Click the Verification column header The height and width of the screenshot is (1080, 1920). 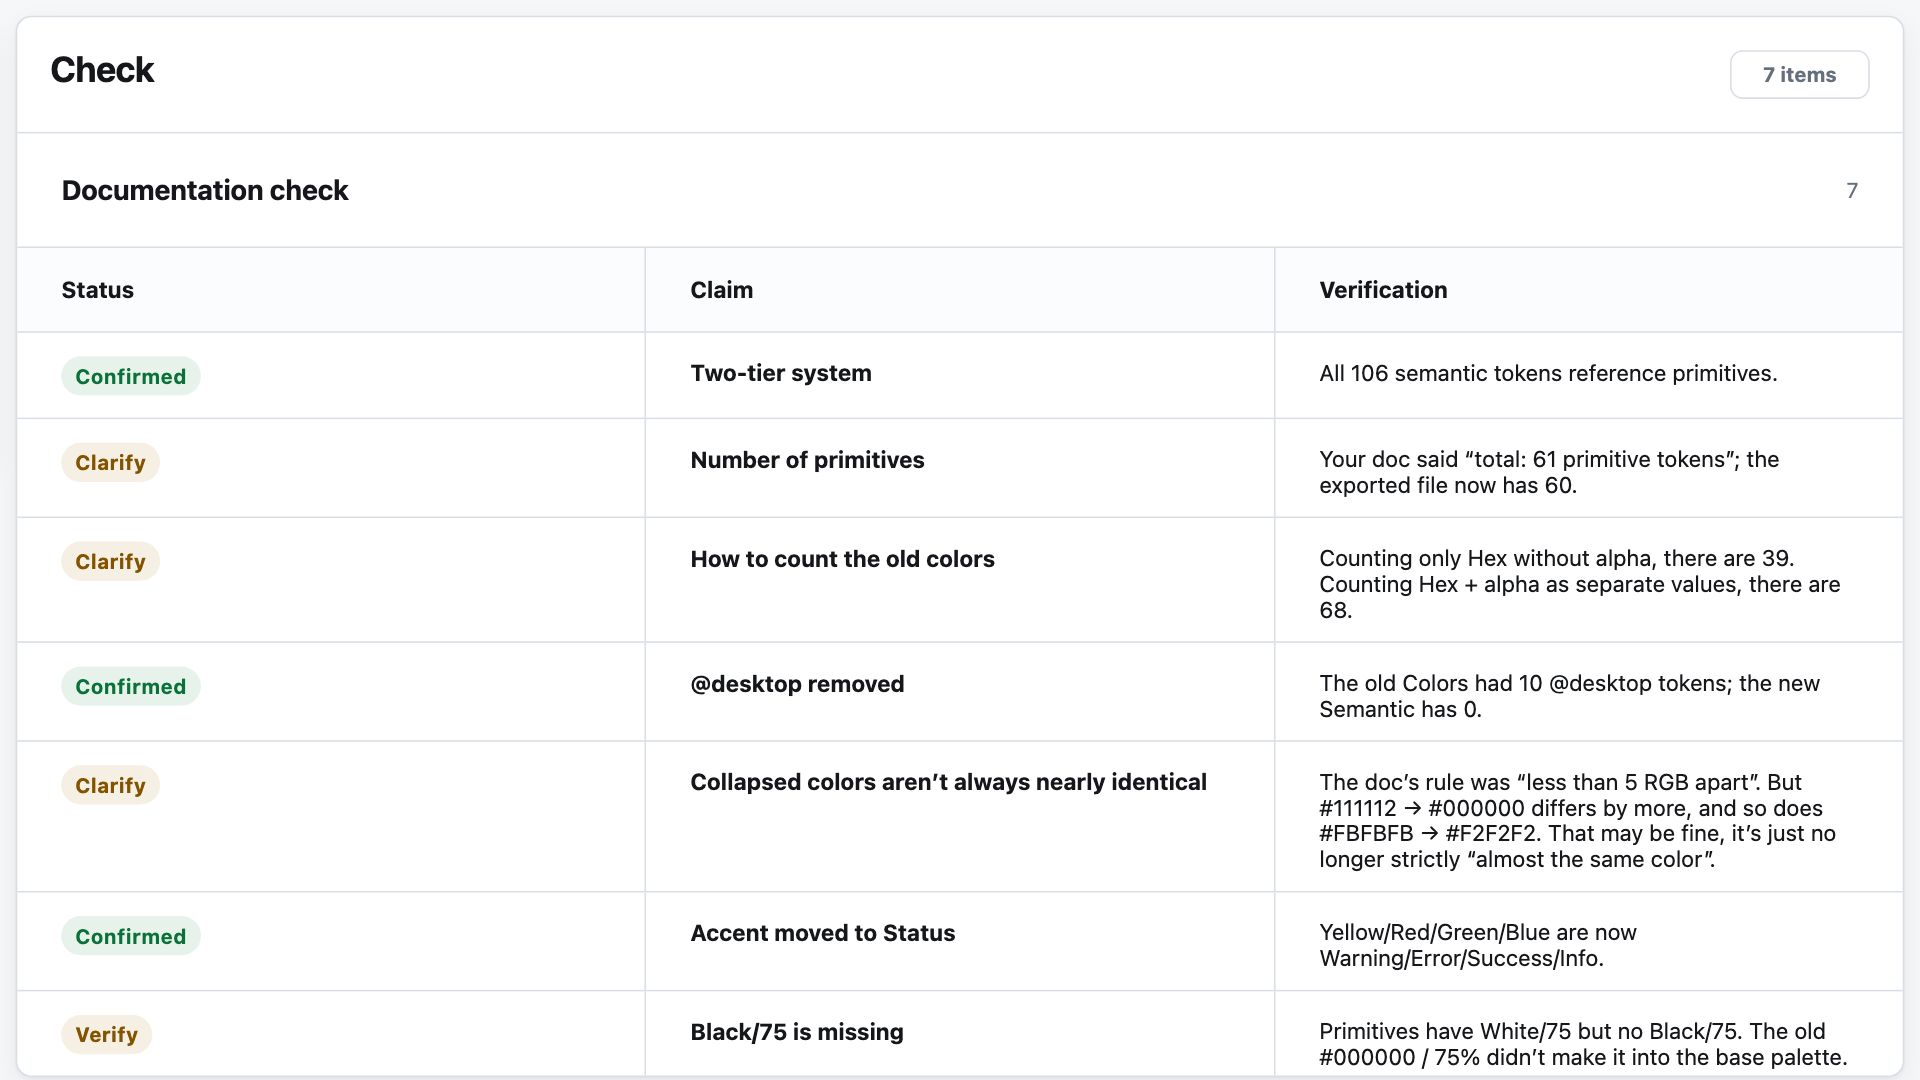(1383, 290)
